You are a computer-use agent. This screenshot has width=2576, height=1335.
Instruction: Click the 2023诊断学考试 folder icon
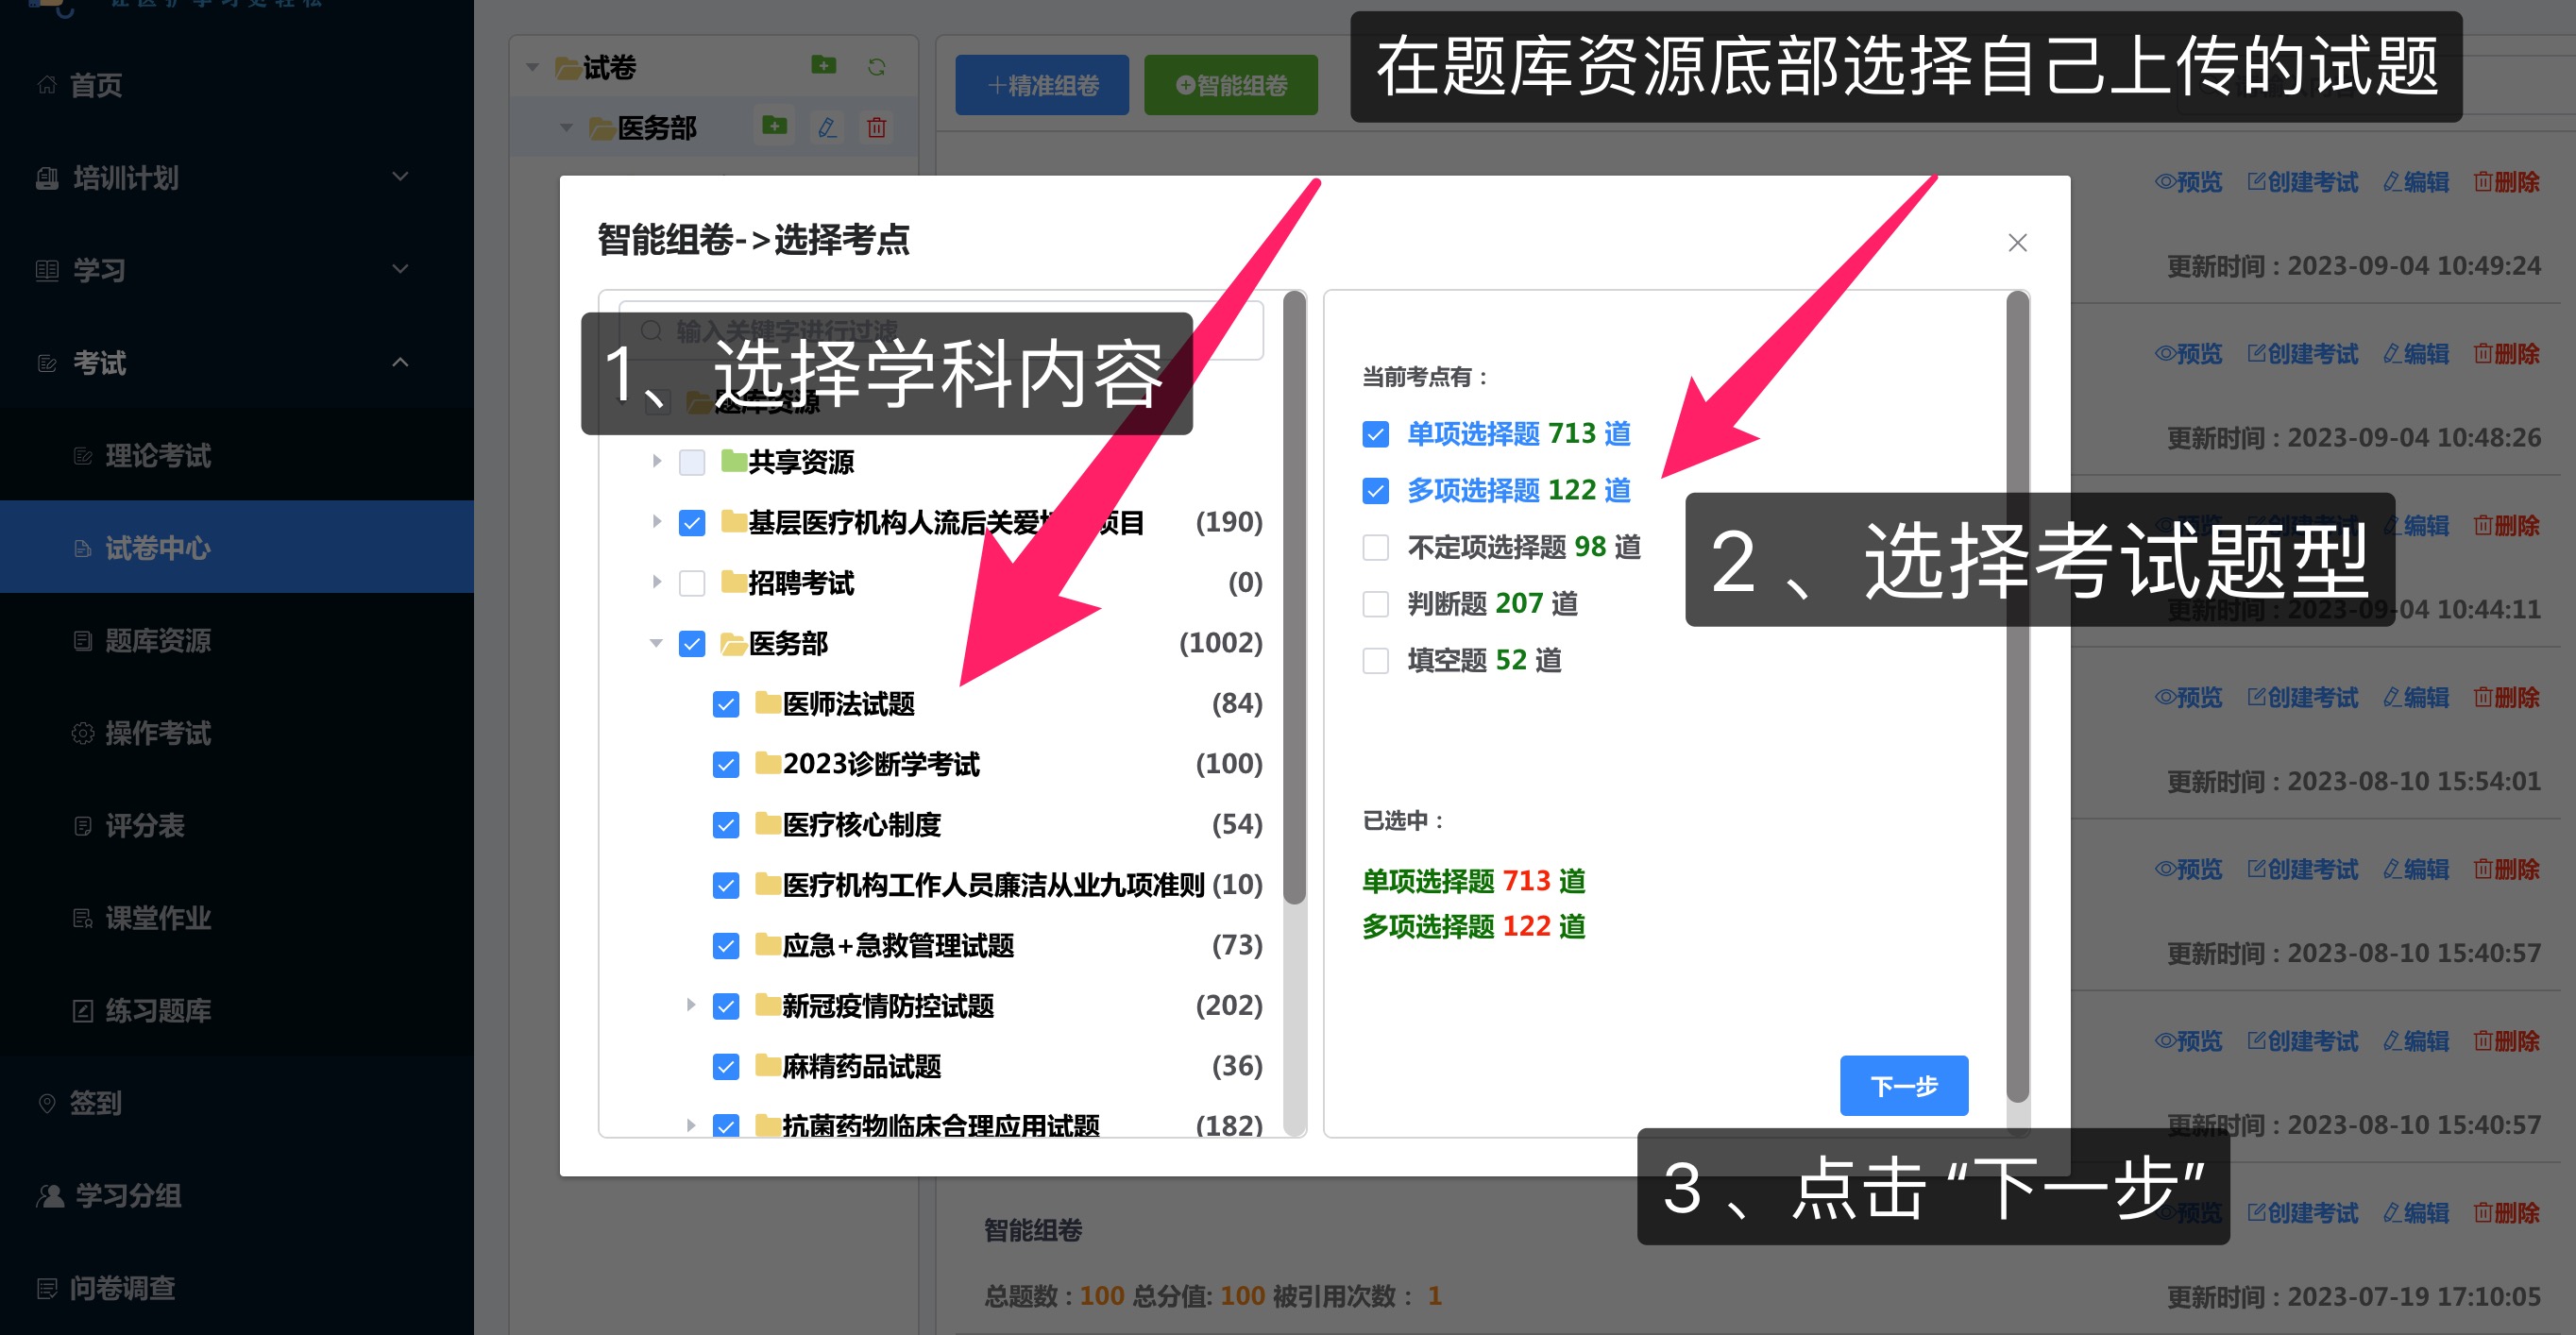click(767, 762)
